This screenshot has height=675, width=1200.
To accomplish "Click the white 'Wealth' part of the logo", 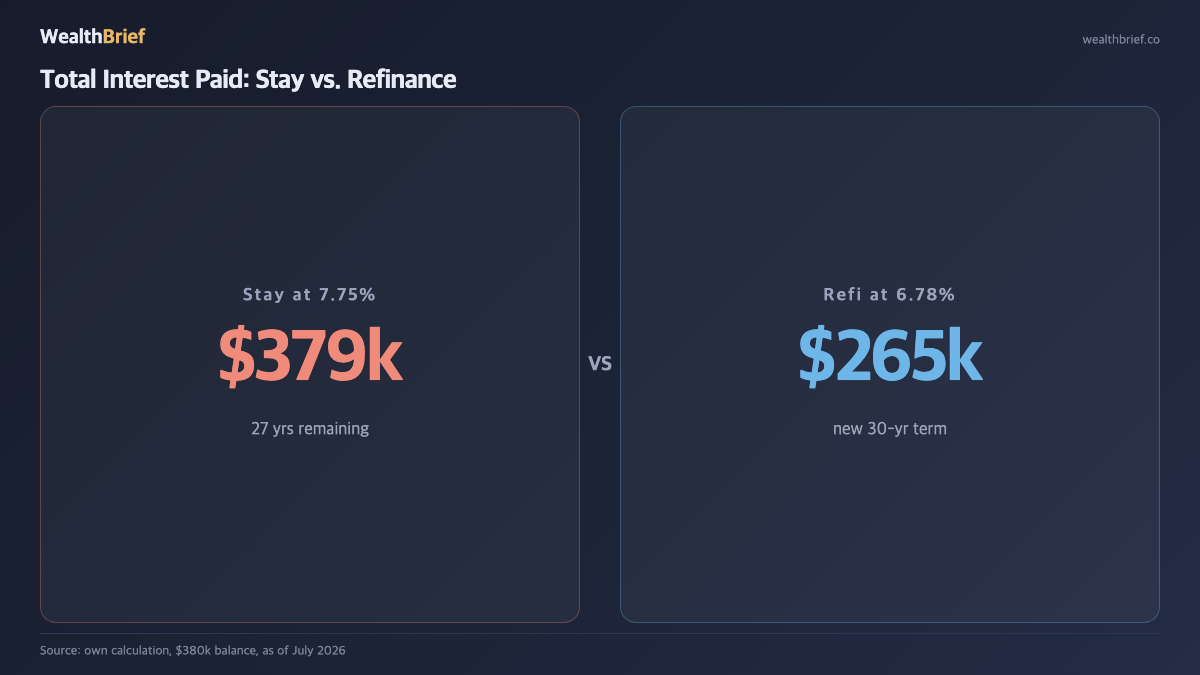I will click(71, 37).
